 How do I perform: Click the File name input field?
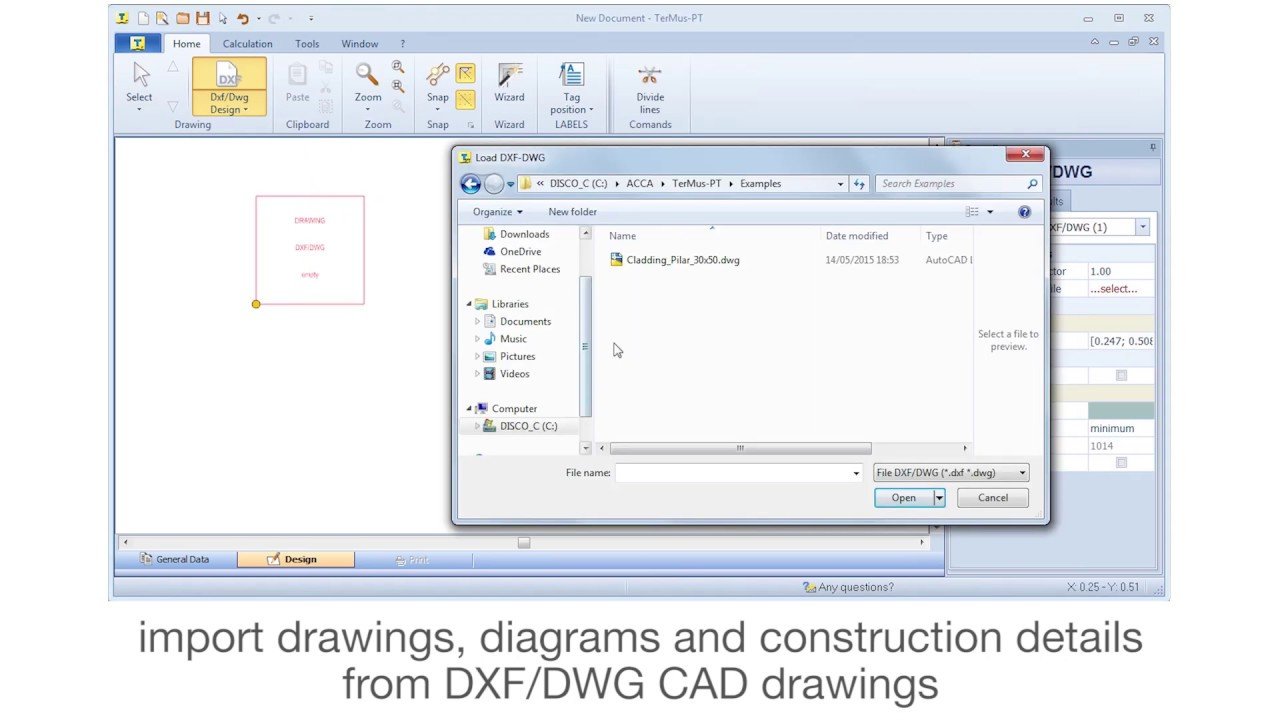pos(732,473)
